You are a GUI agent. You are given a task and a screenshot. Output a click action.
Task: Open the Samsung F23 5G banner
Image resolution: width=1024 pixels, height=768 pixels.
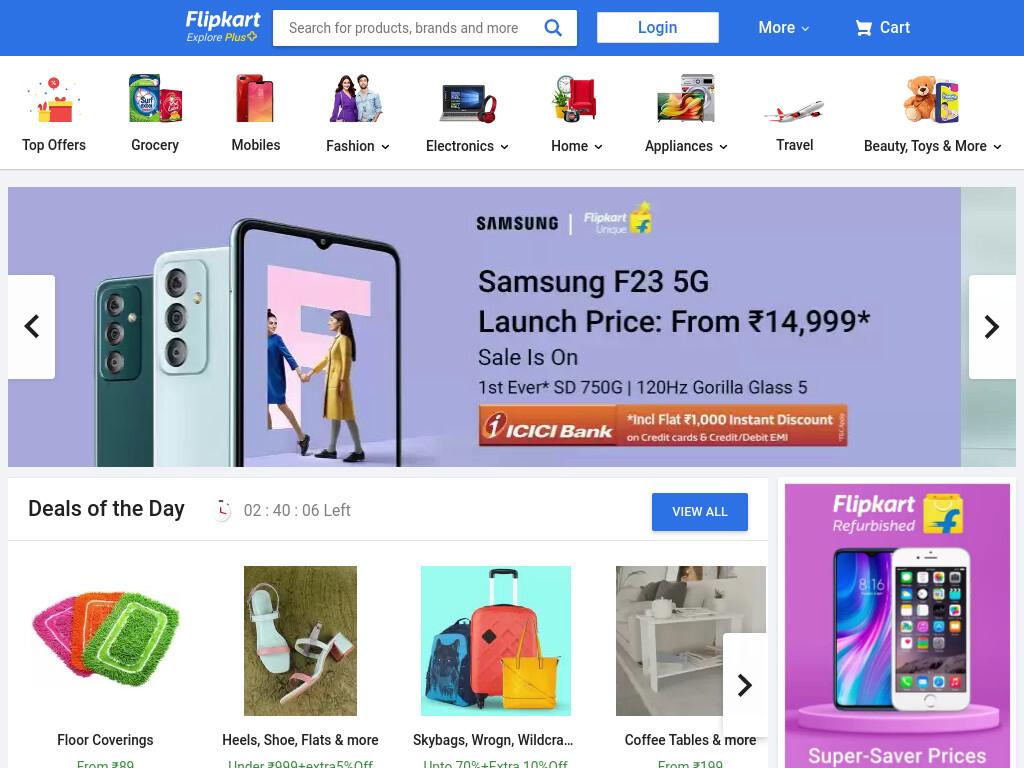(x=484, y=327)
